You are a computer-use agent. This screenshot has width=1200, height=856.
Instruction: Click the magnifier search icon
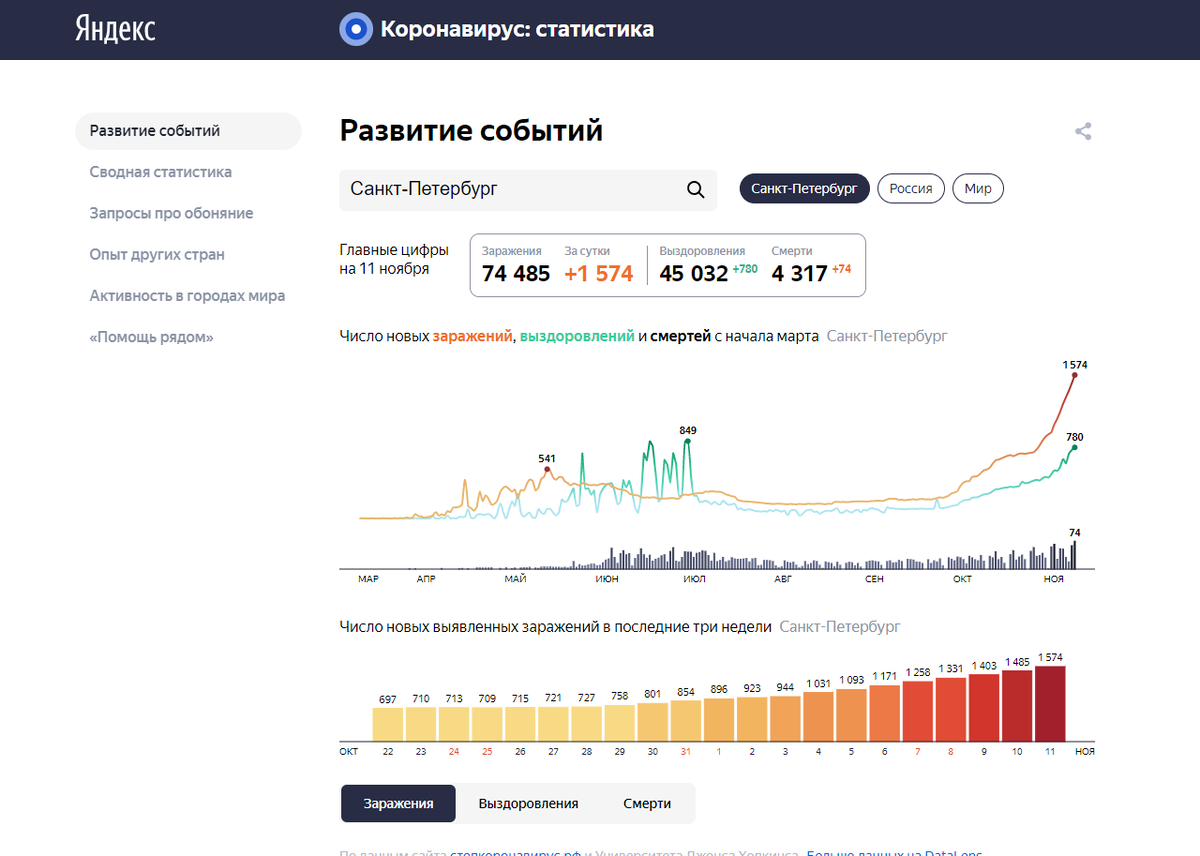pyautogui.click(x=695, y=189)
